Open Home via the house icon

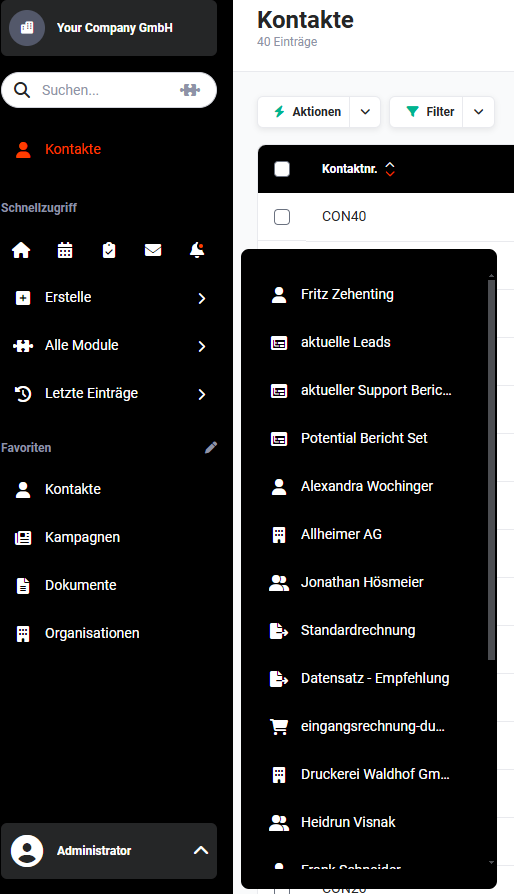(x=21, y=250)
